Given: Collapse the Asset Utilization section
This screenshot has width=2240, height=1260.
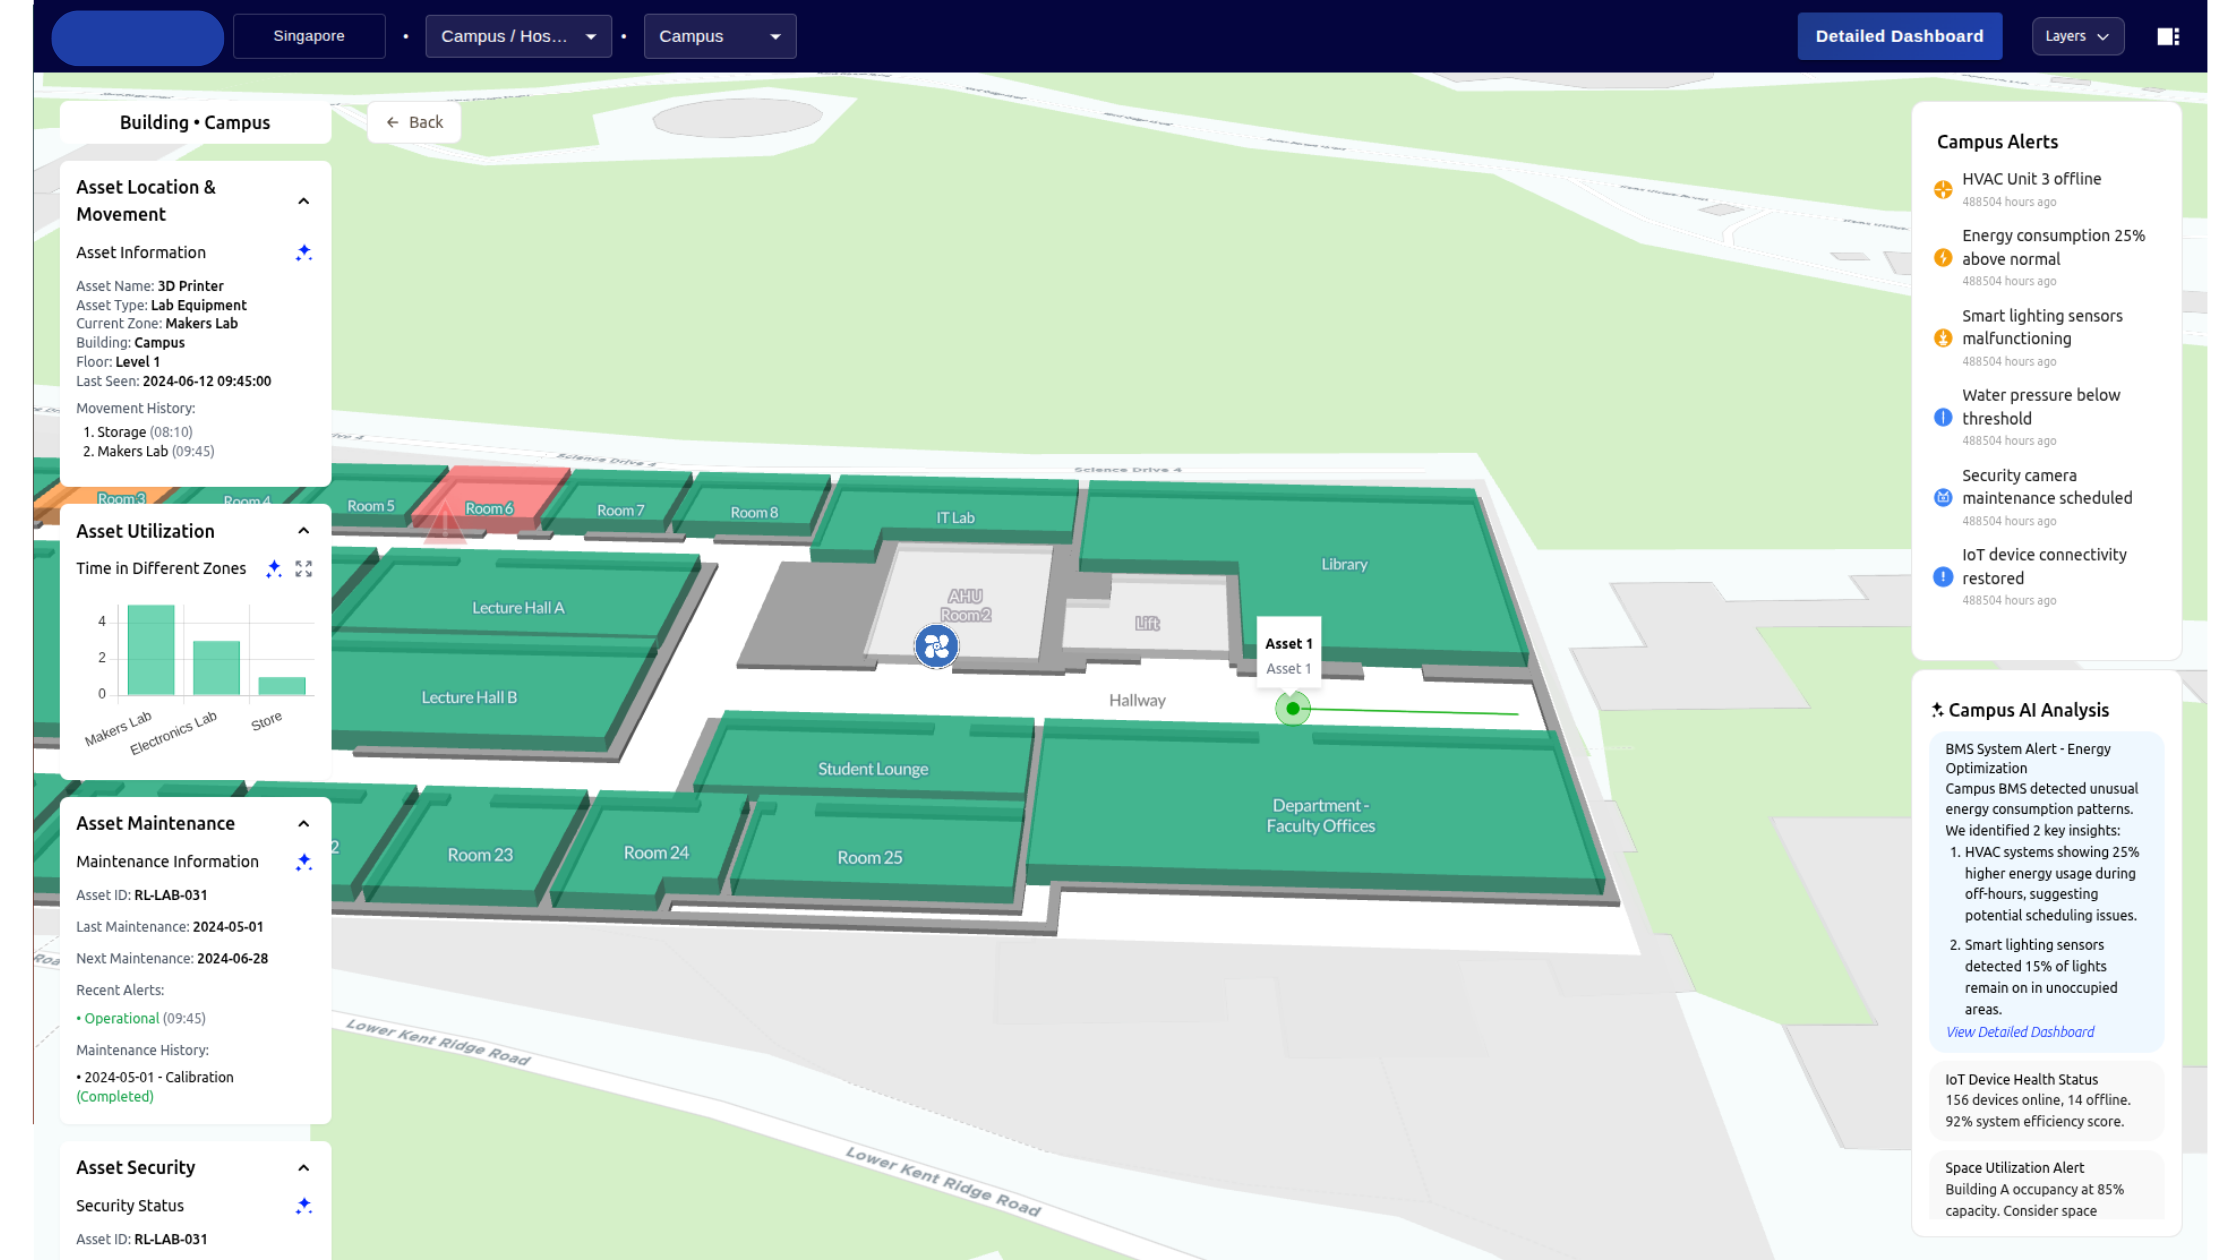Looking at the screenshot, I should pos(304,531).
